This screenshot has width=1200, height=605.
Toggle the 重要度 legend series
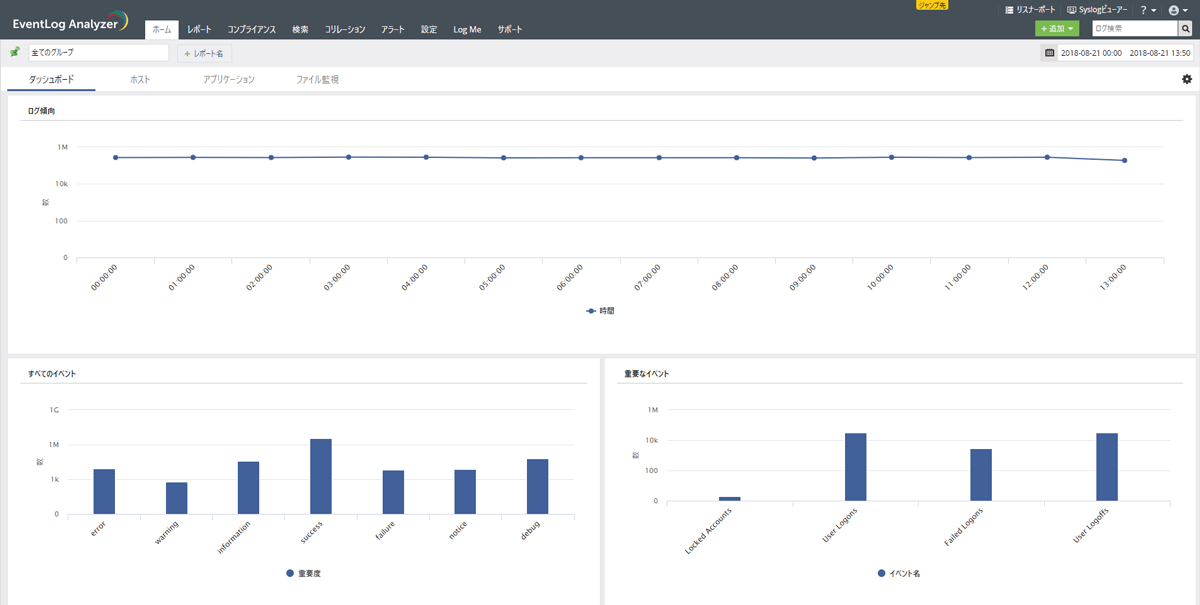pos(303,574)
